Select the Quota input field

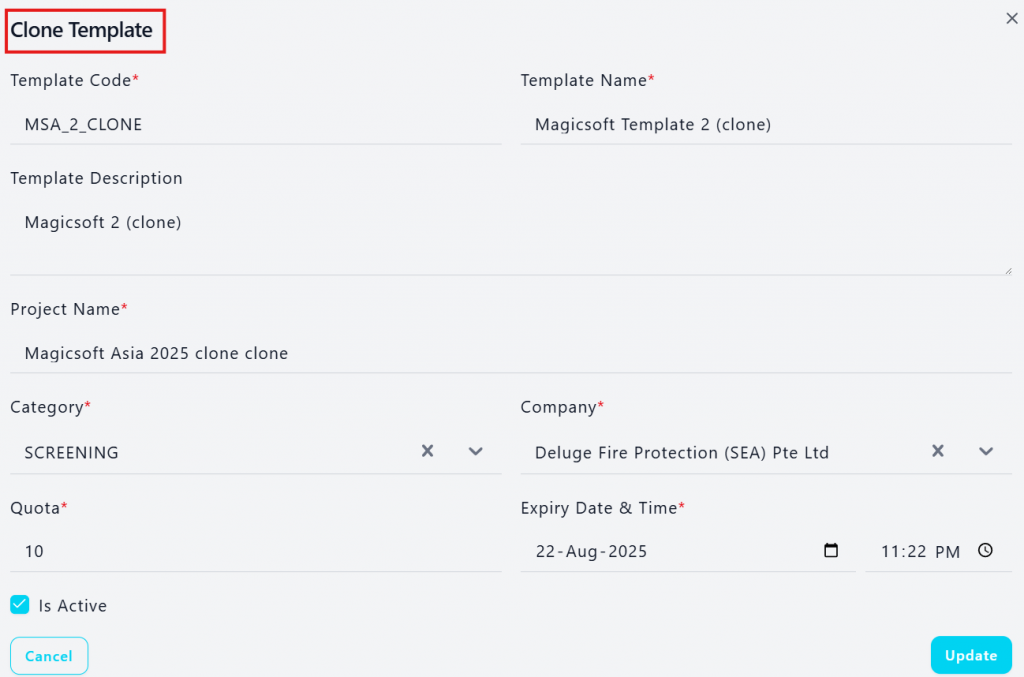tap(256, 552)
